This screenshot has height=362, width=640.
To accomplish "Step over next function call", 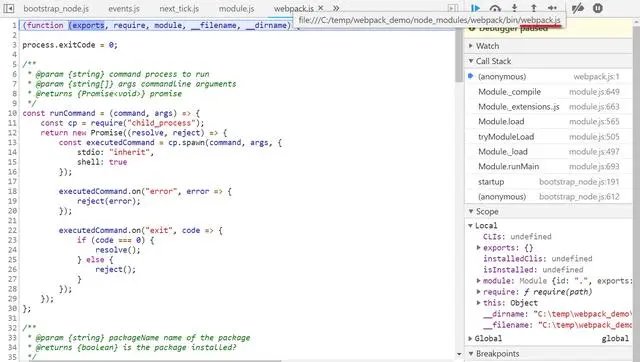I will point(495,8).
